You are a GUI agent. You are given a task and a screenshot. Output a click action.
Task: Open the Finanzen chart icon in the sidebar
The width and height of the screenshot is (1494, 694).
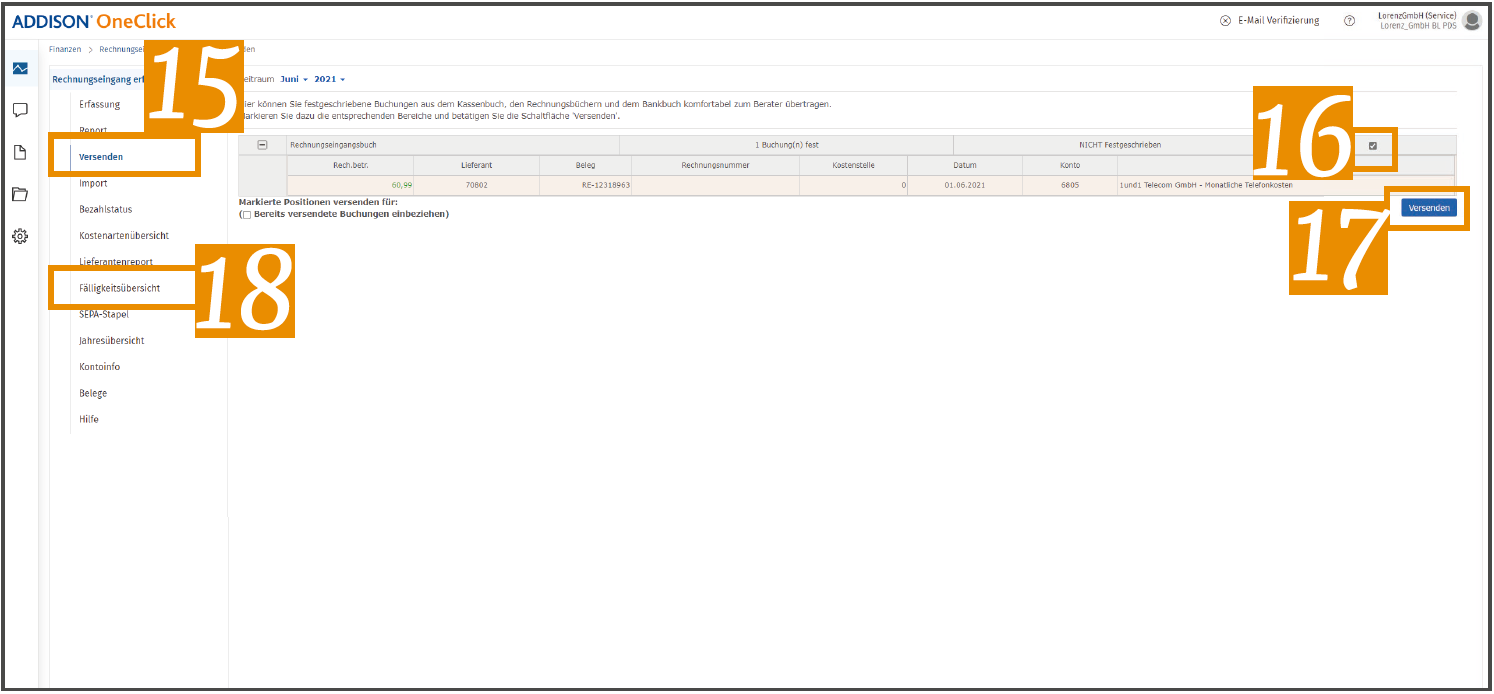tap(20, 68)
